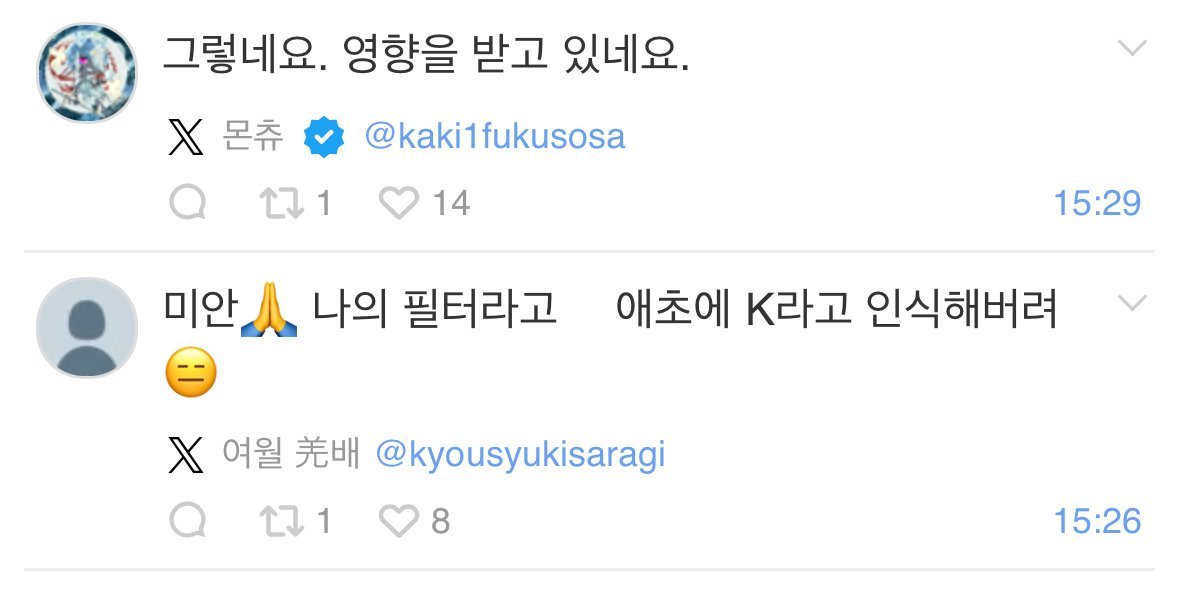The width and height of the screenshot is (1179, 591).
Task: Click the display name 몬츄
Action: point(253,136)
